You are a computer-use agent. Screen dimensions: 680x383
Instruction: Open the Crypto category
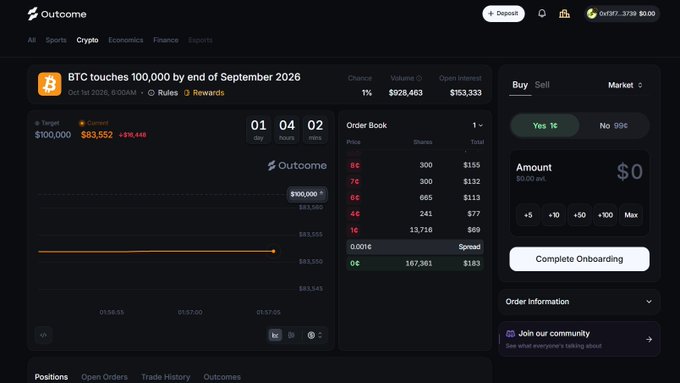tap(87, 40)
